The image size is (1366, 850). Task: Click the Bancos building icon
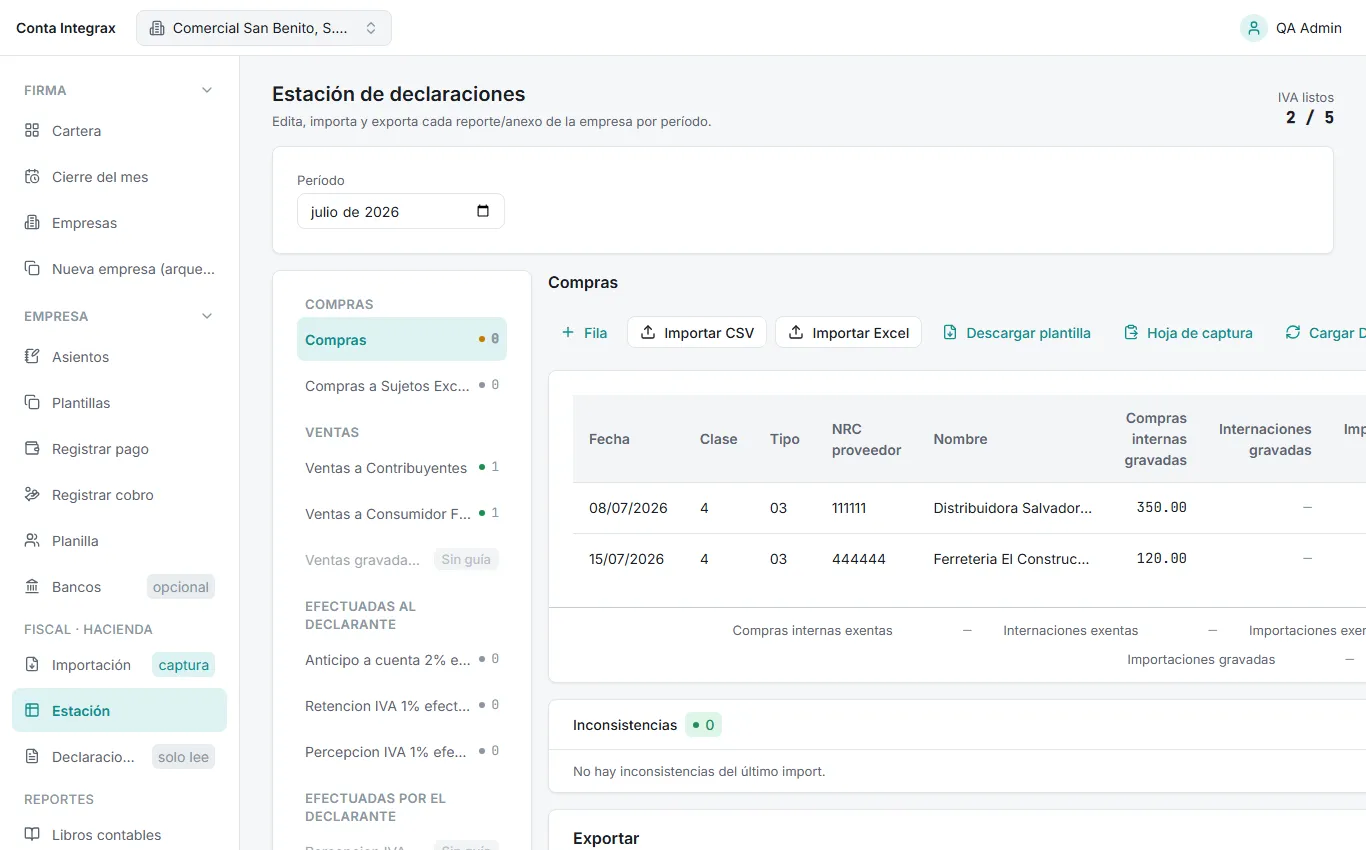tap(32, 587)
